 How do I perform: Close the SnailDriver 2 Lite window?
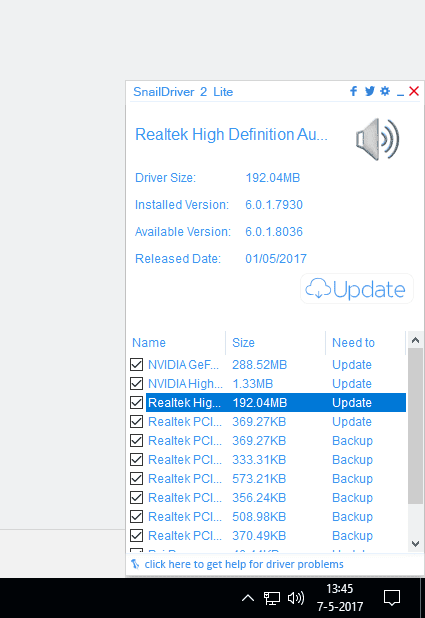click(414, 91)
